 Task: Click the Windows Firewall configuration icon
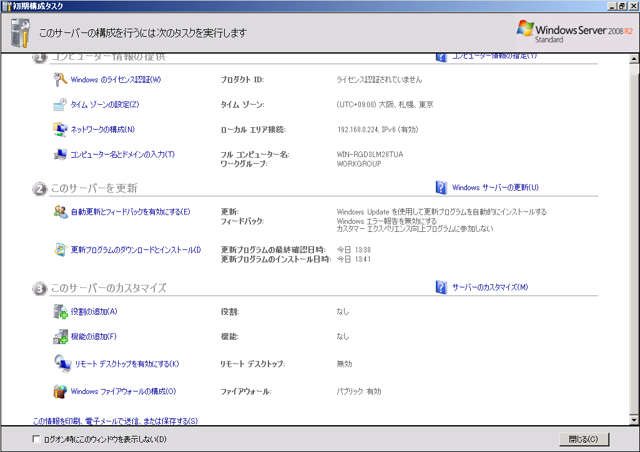point(60,391)
